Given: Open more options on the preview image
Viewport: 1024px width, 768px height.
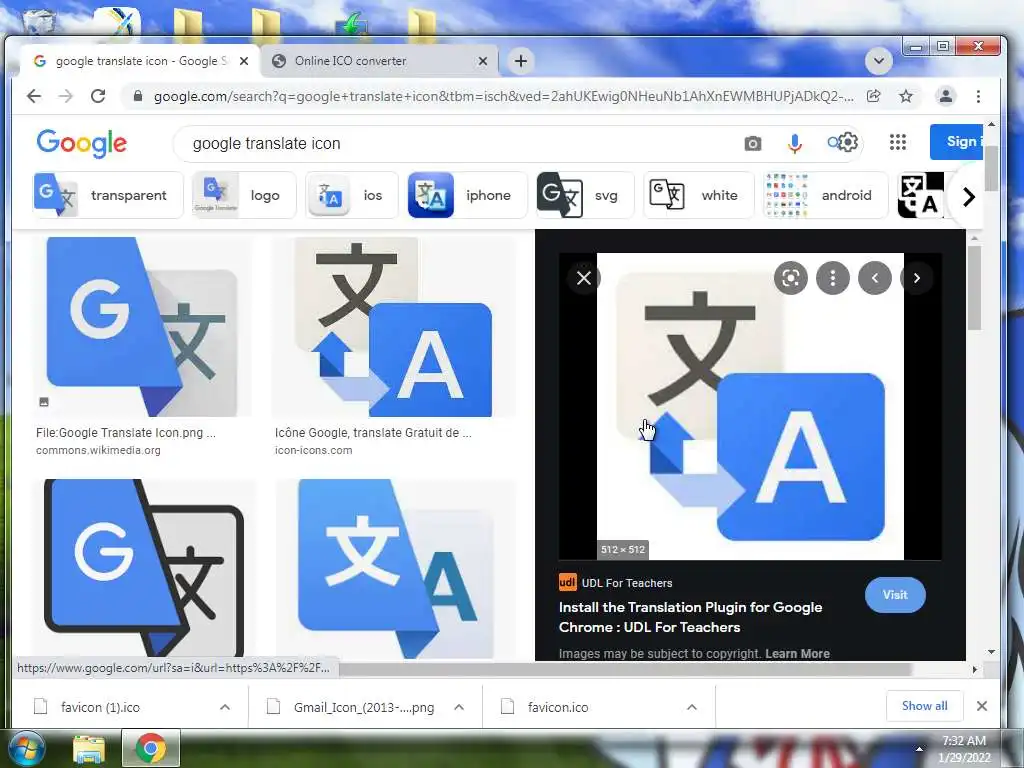Looking at the screenshot, I should tap(832, 278).
